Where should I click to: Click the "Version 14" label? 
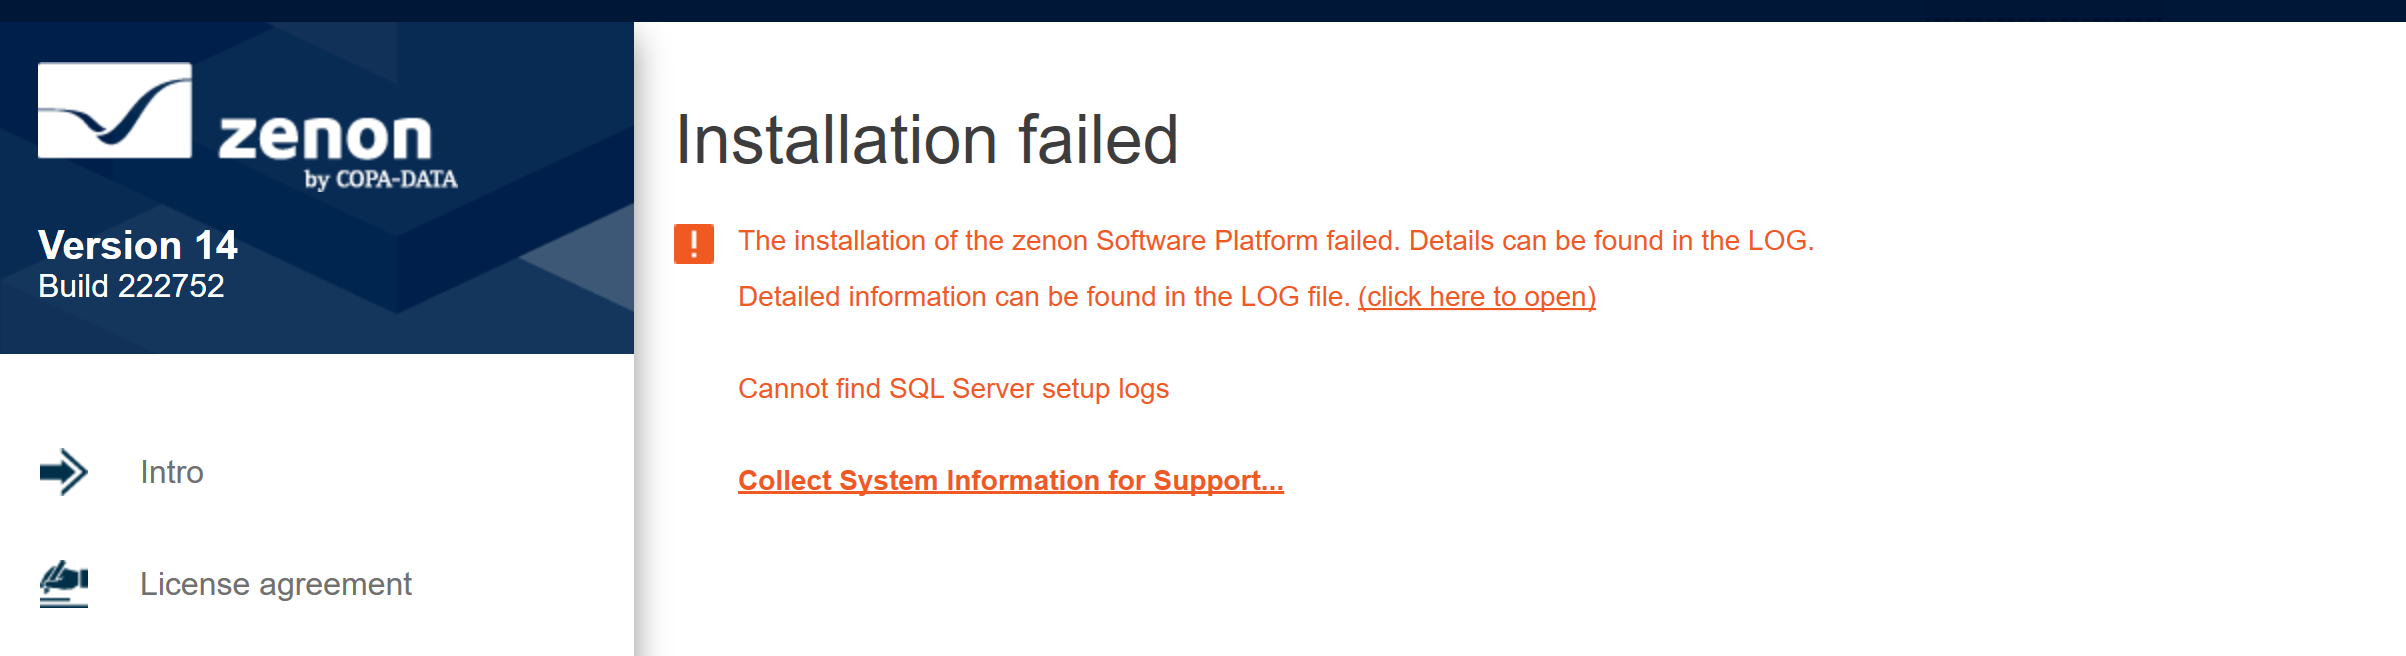pos(138,245)
